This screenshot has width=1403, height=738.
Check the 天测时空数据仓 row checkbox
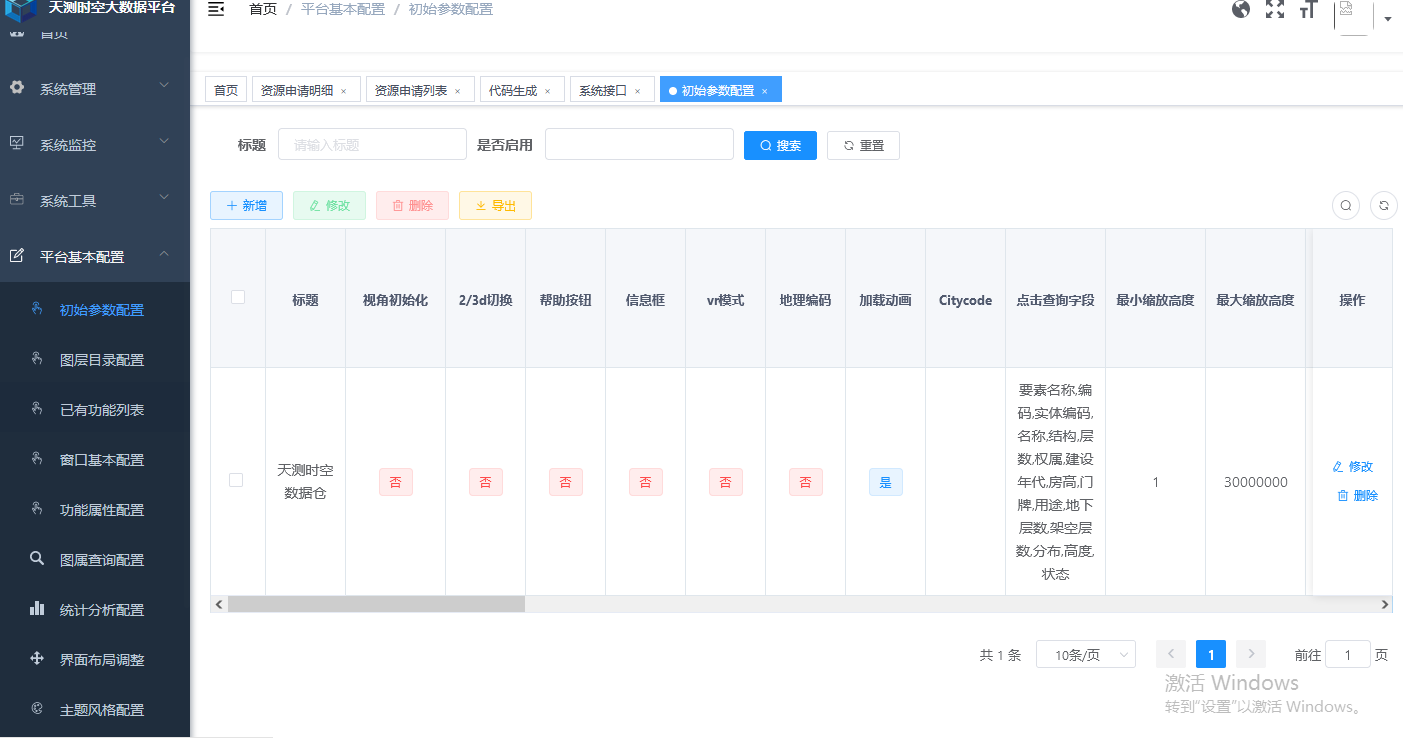pos(236,480)
